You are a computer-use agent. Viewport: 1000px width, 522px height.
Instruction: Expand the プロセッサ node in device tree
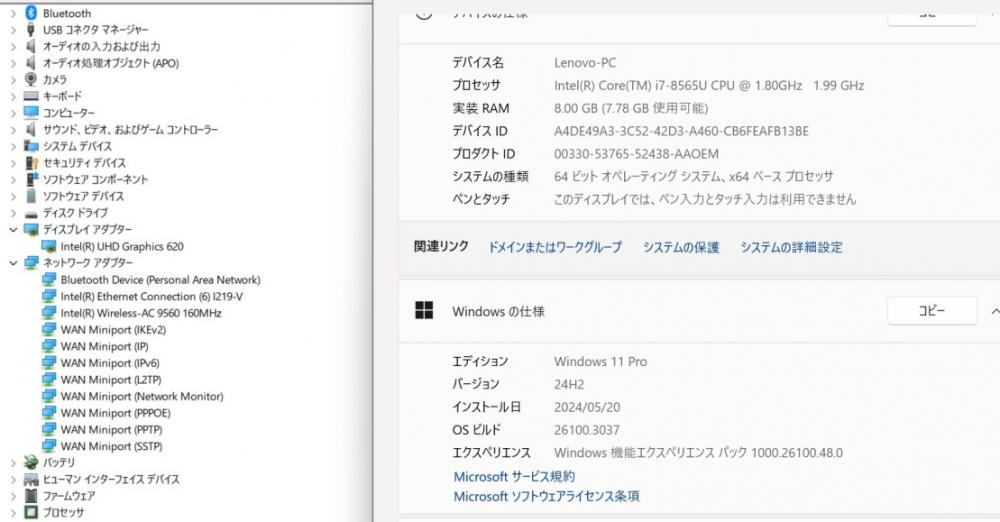pos(13,512)
